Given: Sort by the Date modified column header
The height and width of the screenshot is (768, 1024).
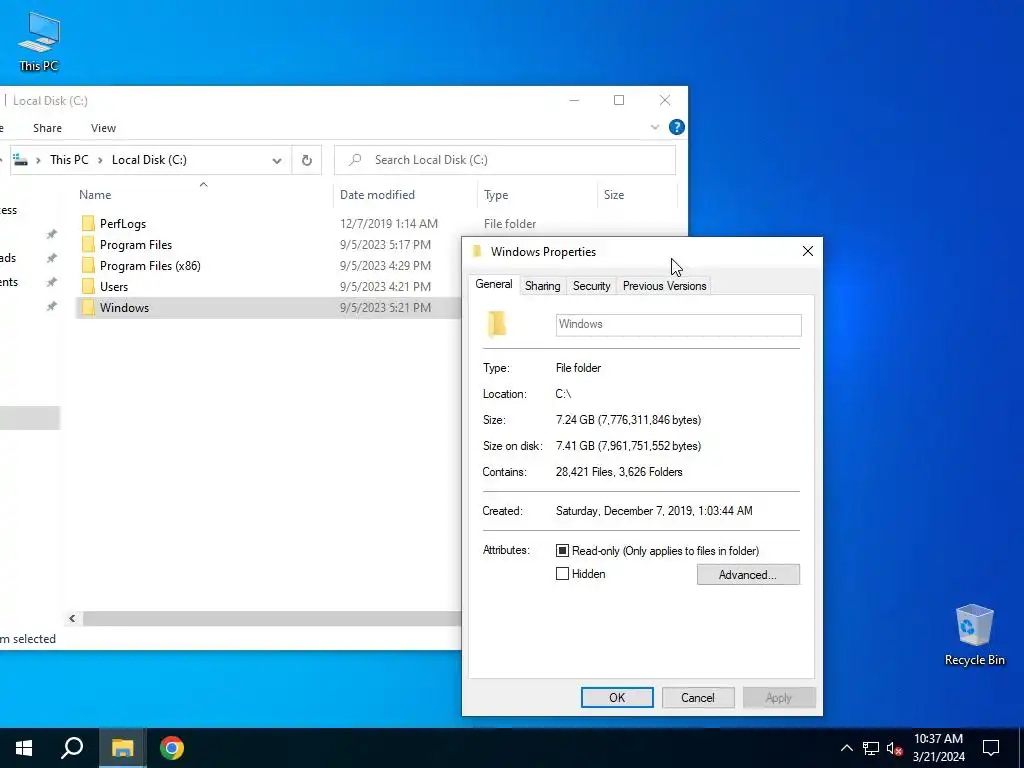Looking at the screenshot, I should click(377, 195).
